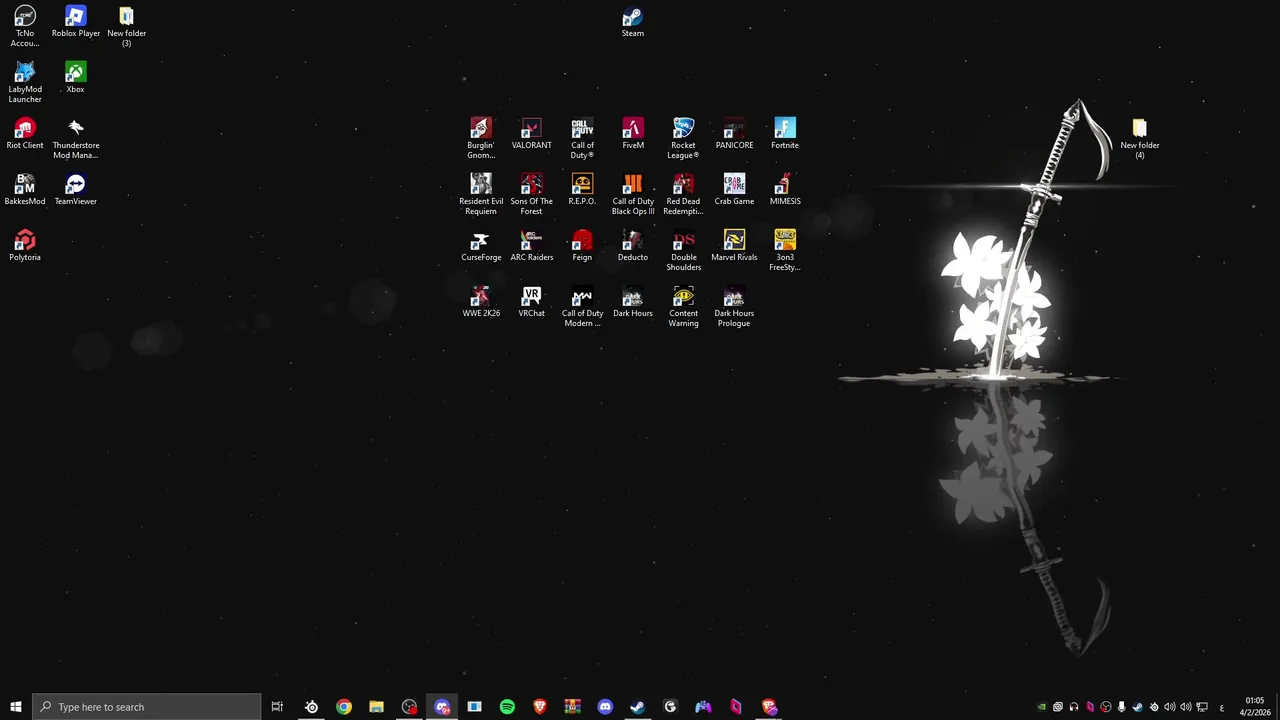Select the VALORANT game shortcut

tap(531, 135)
